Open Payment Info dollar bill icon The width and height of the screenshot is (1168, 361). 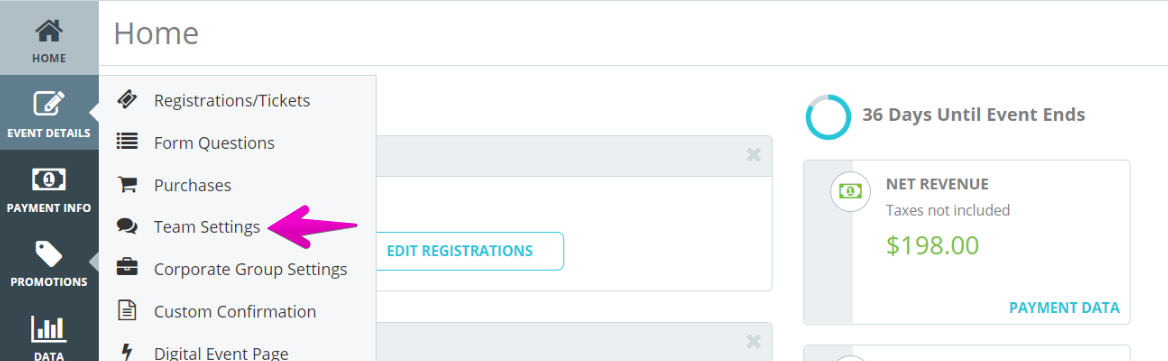click(49, 179)
